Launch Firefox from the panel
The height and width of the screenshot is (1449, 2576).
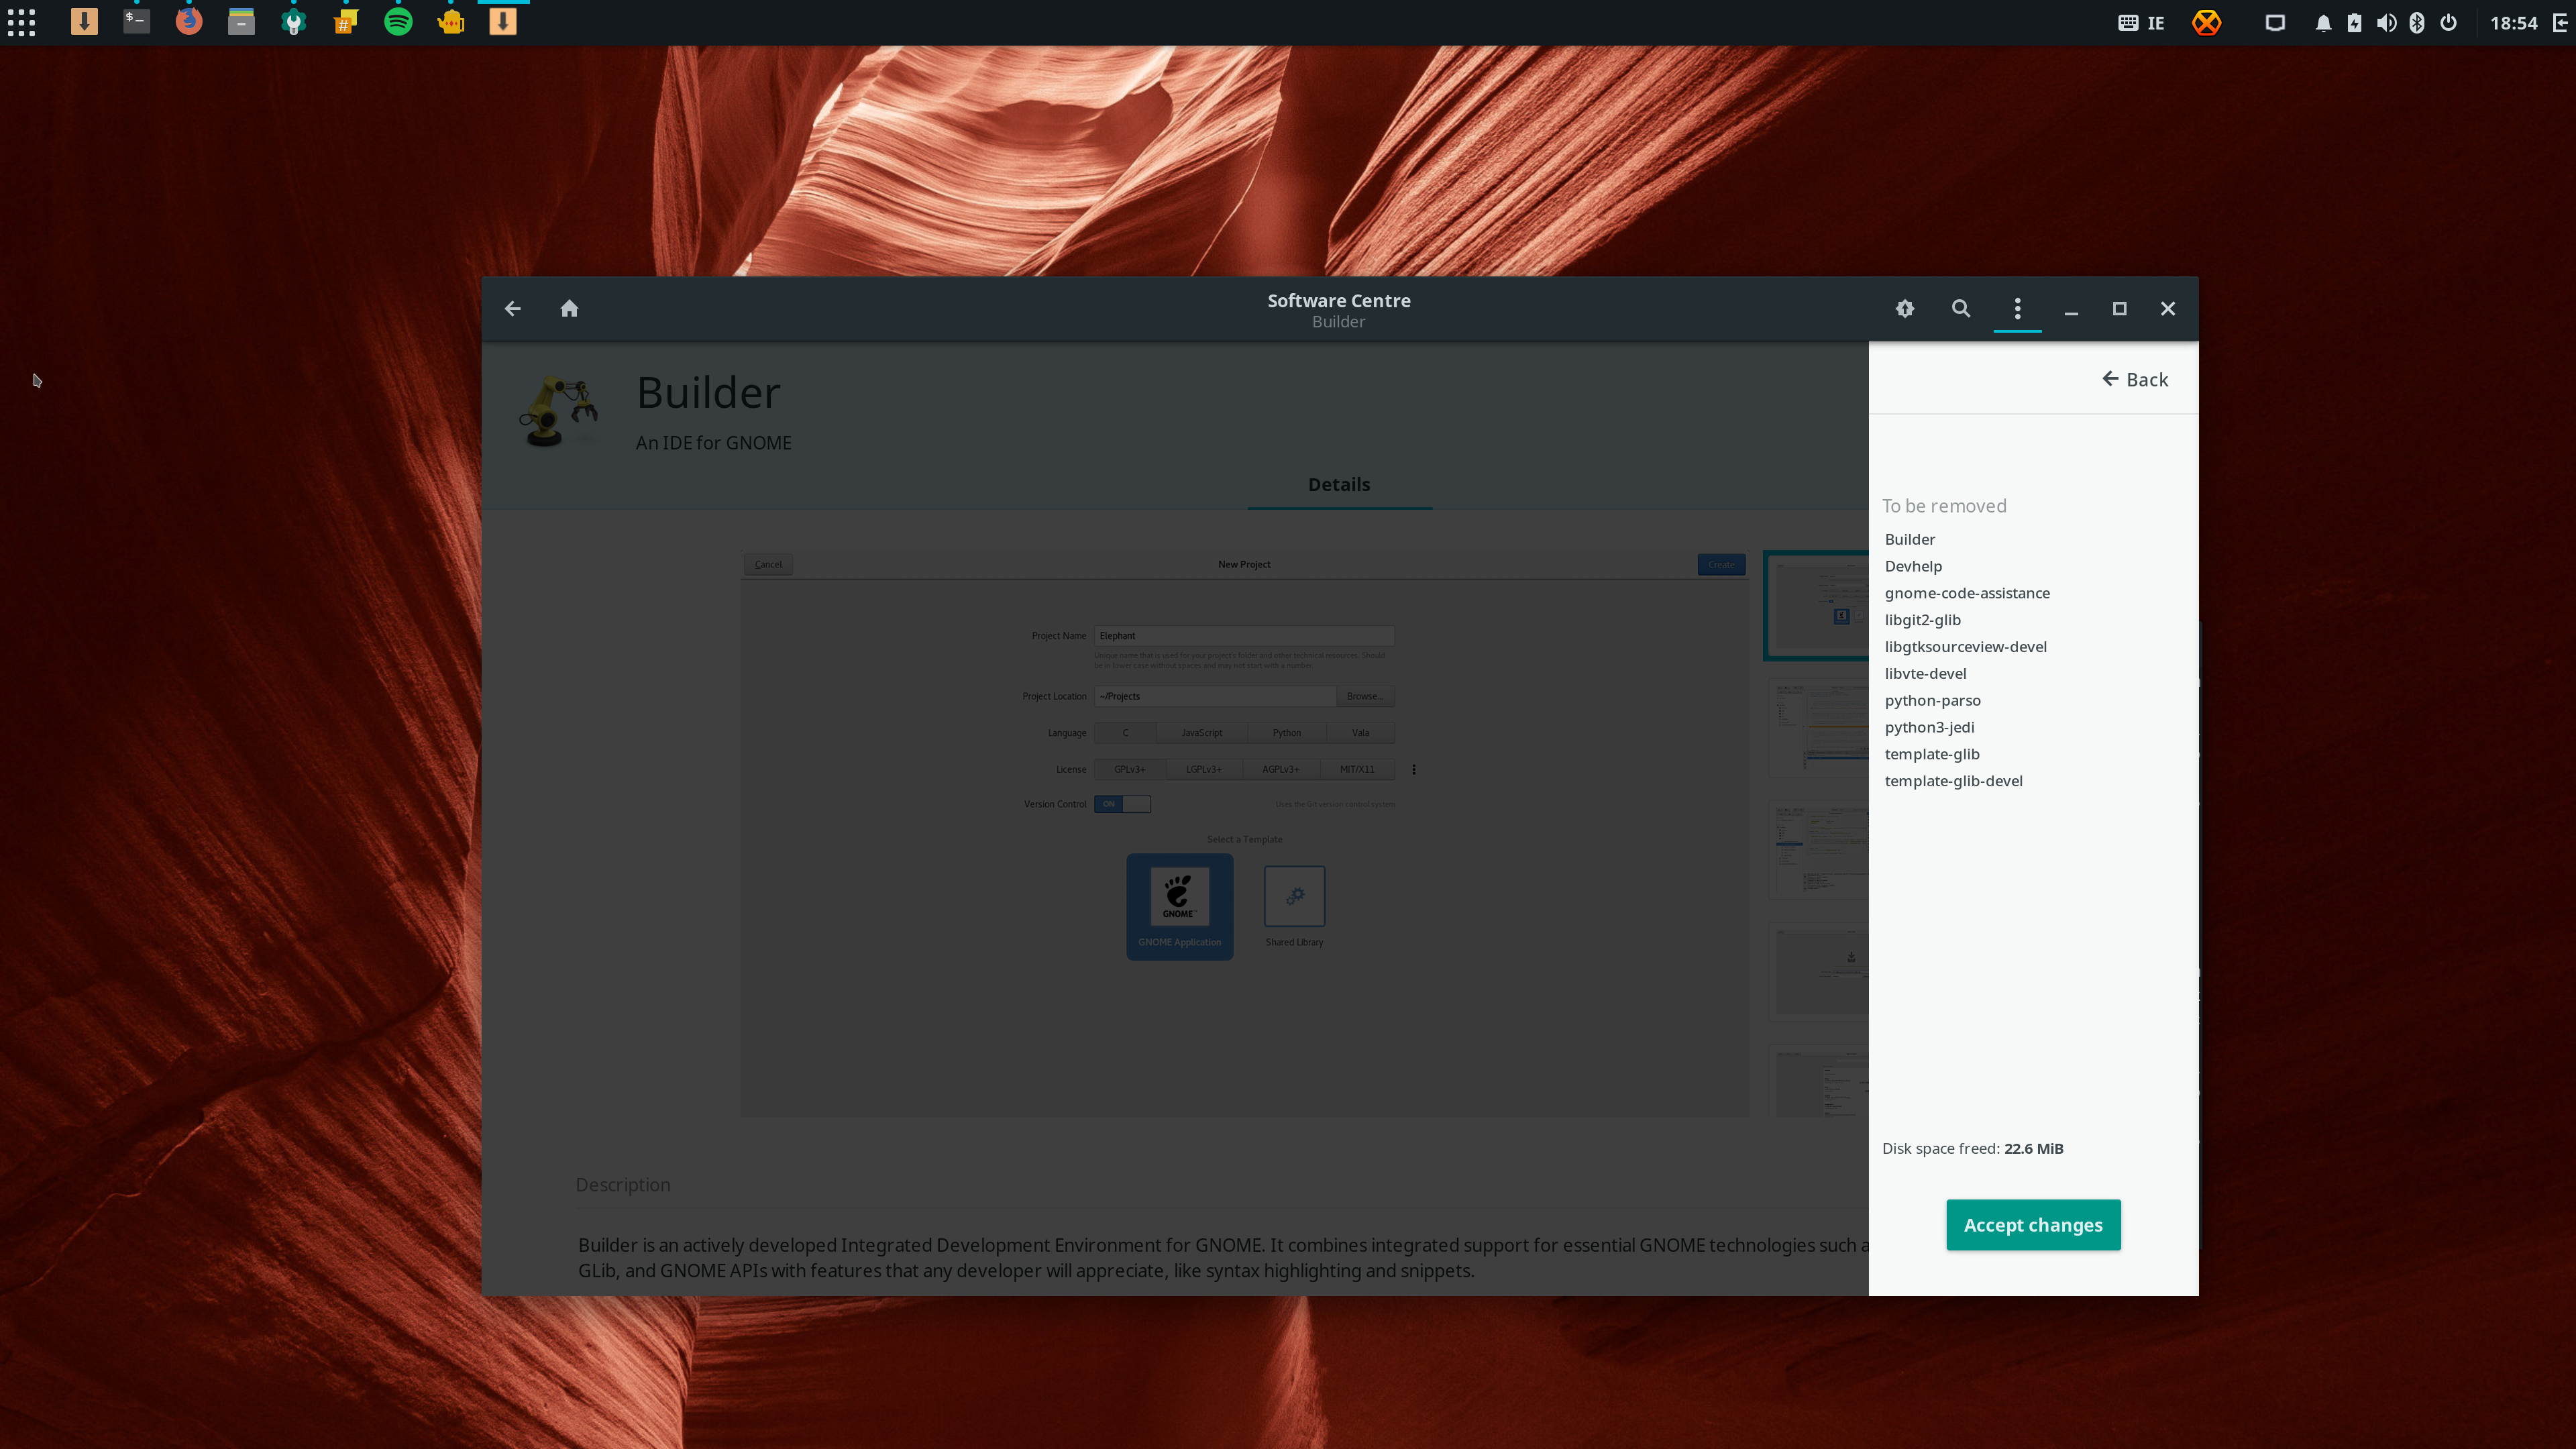click(x=188, y=22)
